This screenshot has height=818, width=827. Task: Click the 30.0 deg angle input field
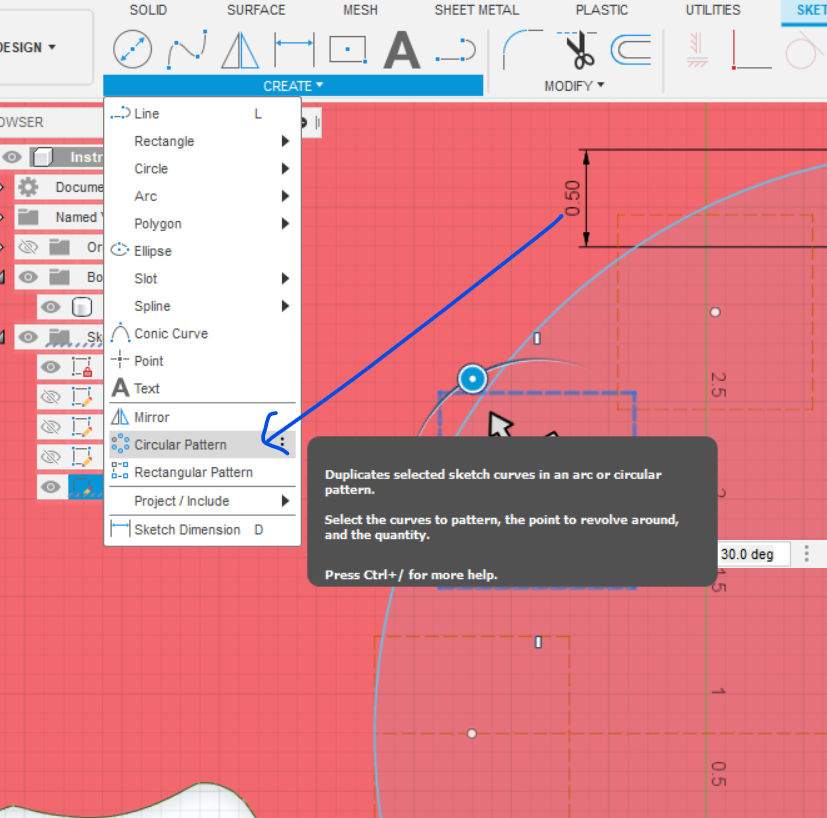[753, 554]
